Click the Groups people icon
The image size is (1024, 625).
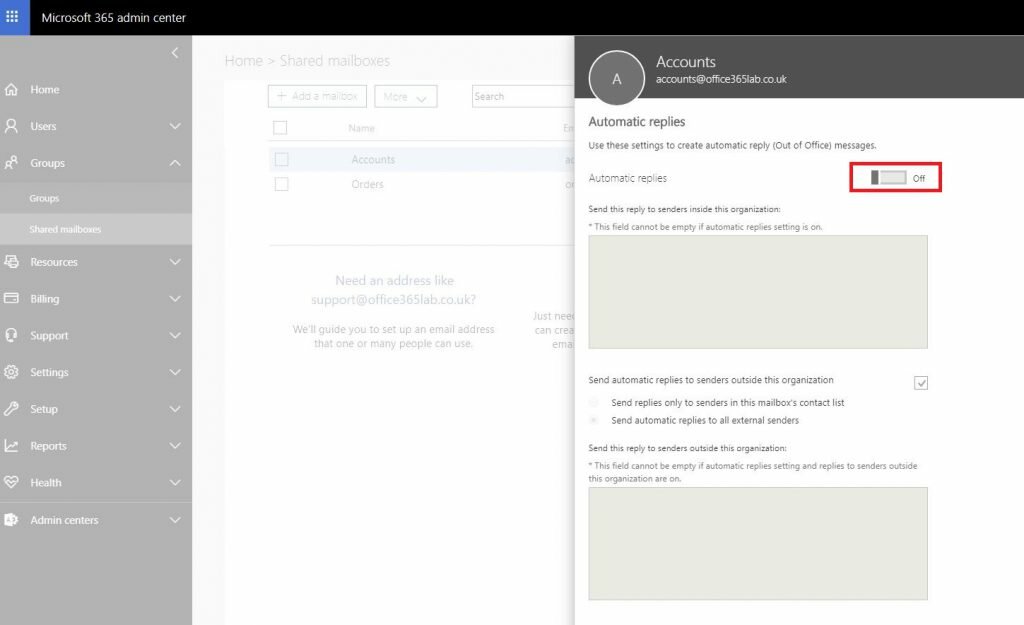click(11, 163)
